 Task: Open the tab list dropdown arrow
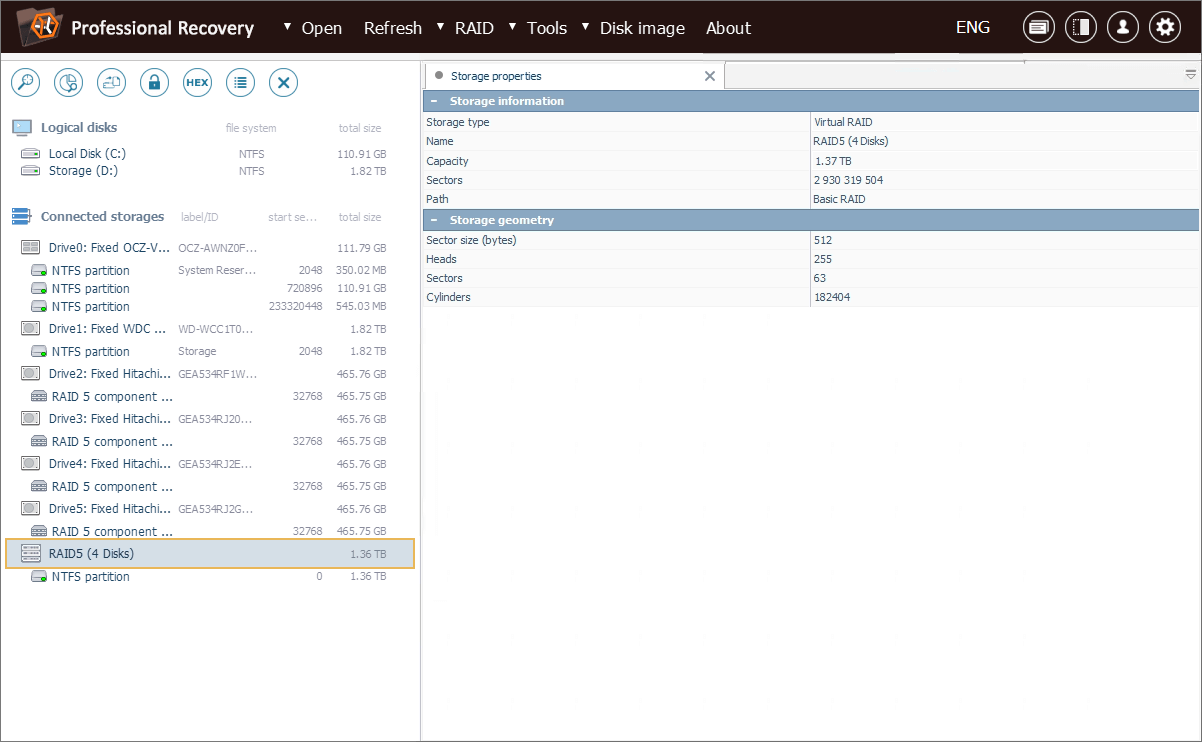[x=1190, y=75]
